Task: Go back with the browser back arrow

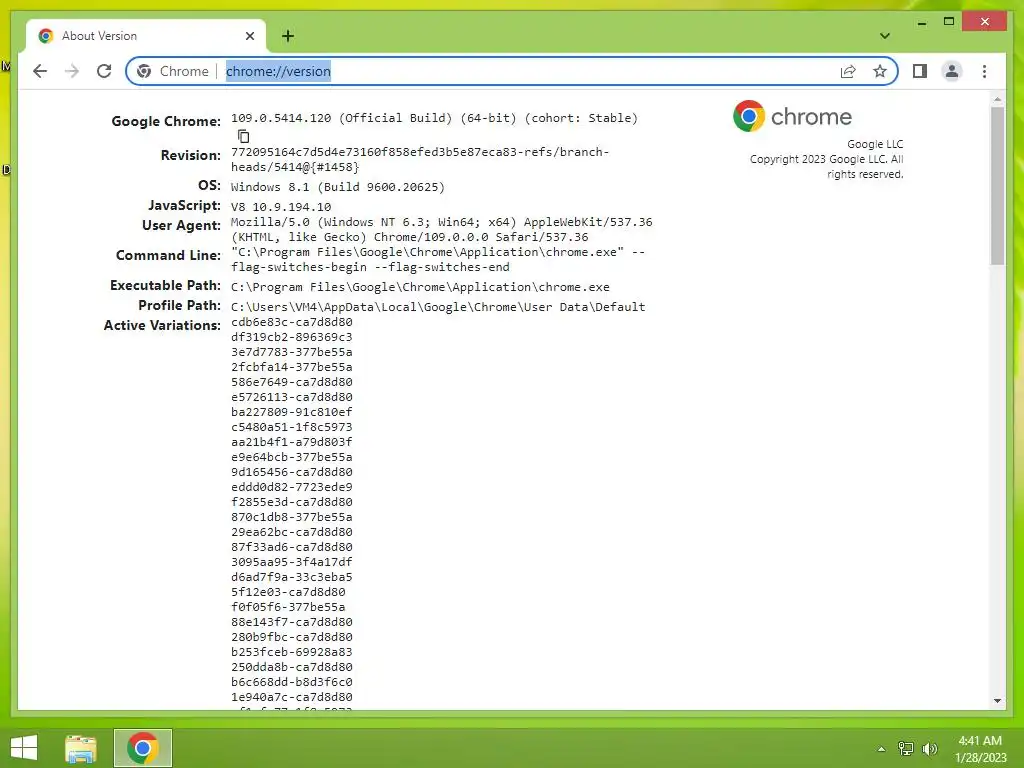Action: (x=40, y=71)
